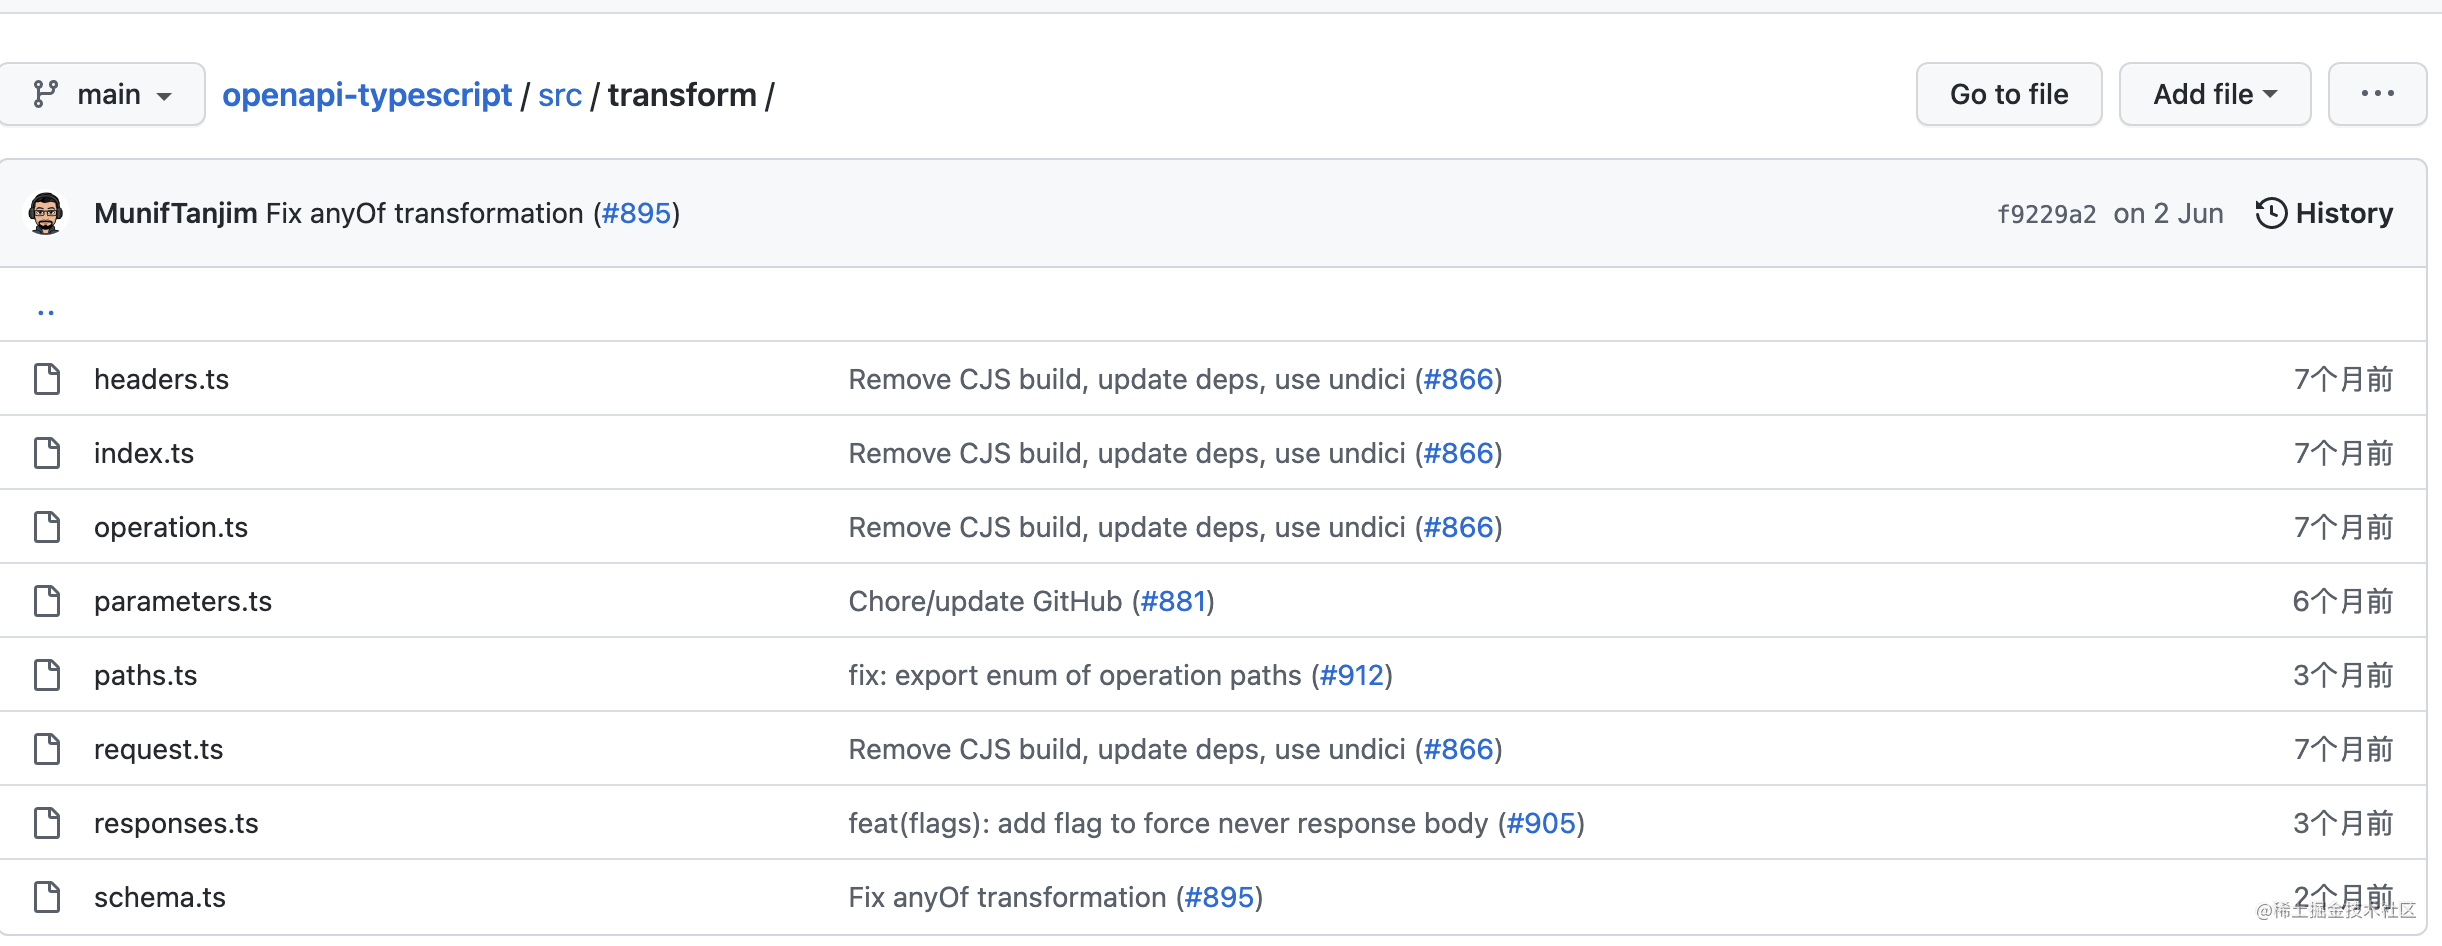Open the Add file dropdown
This screenshot has width=2442, height=946.
click(2215, 93)
